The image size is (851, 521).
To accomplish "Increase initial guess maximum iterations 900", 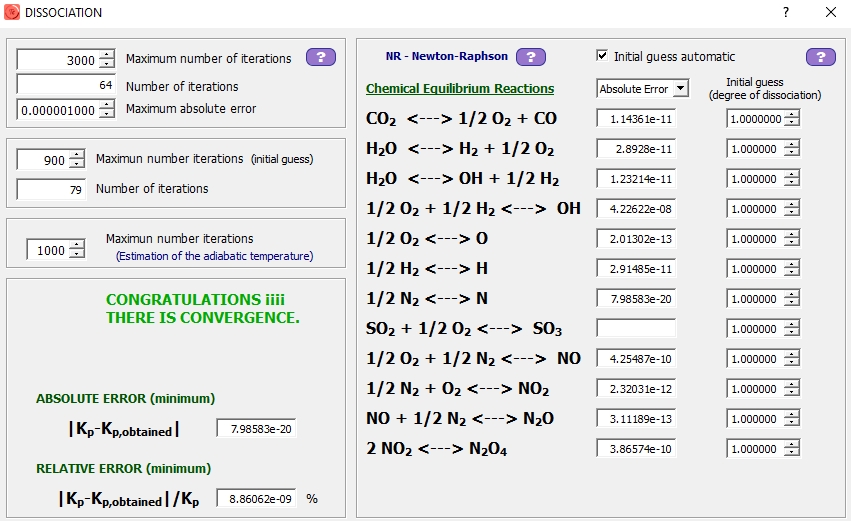I will [77, 155].
